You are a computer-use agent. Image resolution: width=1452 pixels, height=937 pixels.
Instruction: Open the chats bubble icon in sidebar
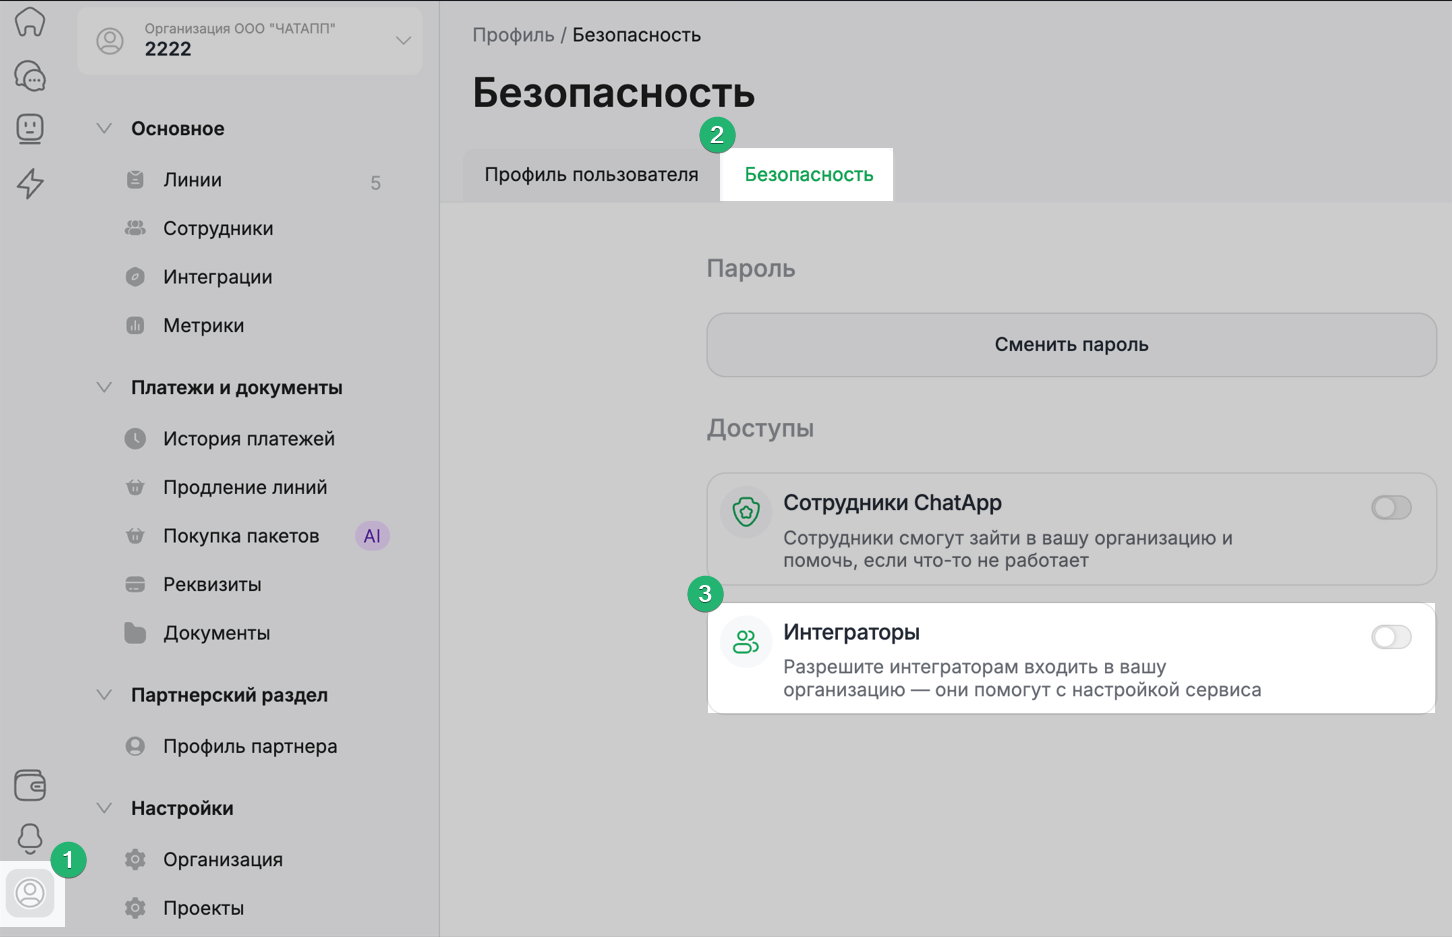coord(30,76)
